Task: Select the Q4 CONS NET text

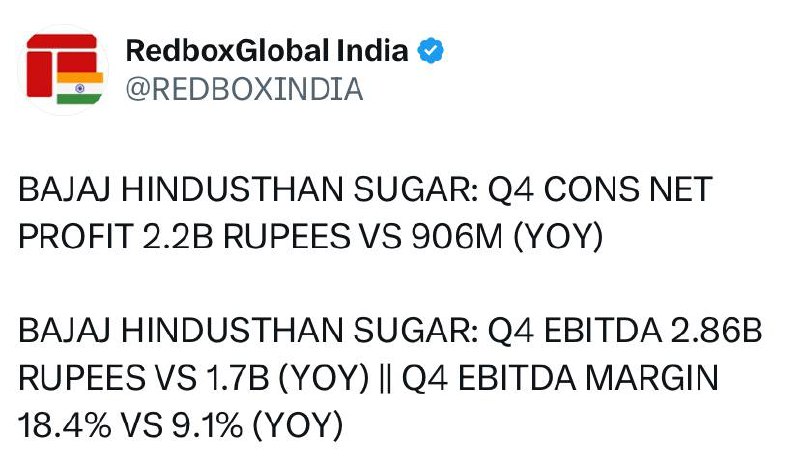Action: tap(600, 189)
